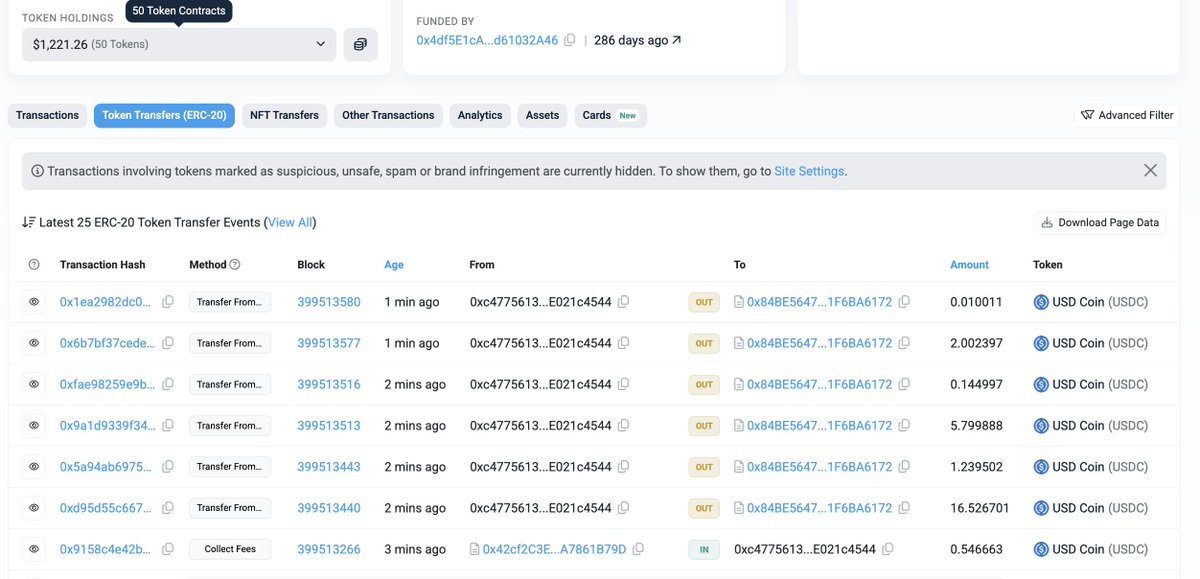The width and height of the screenshot is (1200, 579).
Task: Click the sort icon beside Latest 25 ERC-20
Action: click(29, 222)
